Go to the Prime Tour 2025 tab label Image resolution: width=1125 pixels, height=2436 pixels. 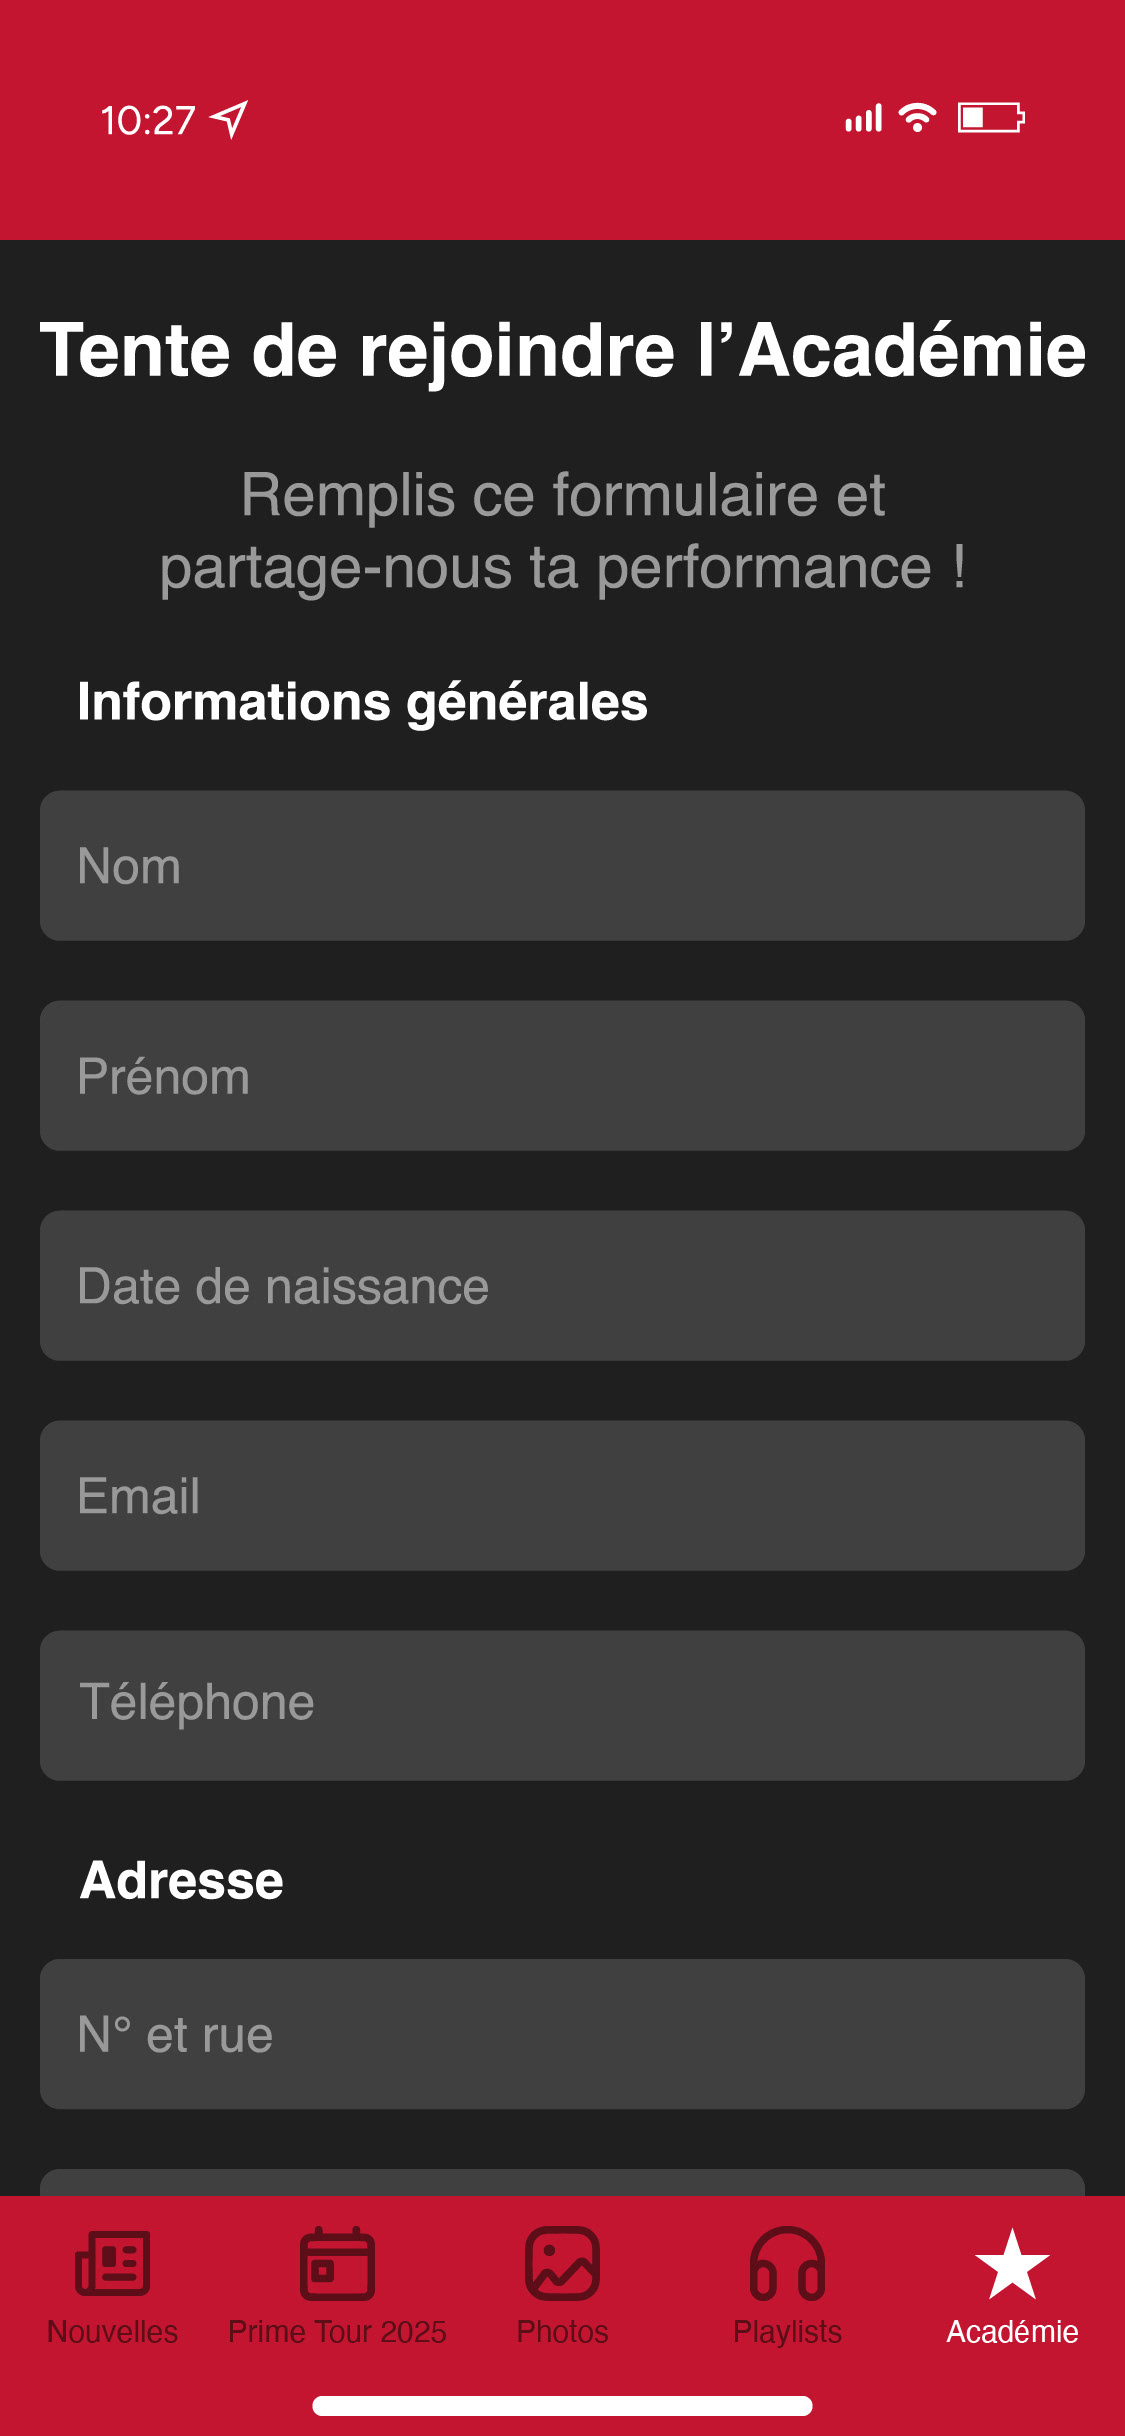(x=337, y=2332)
